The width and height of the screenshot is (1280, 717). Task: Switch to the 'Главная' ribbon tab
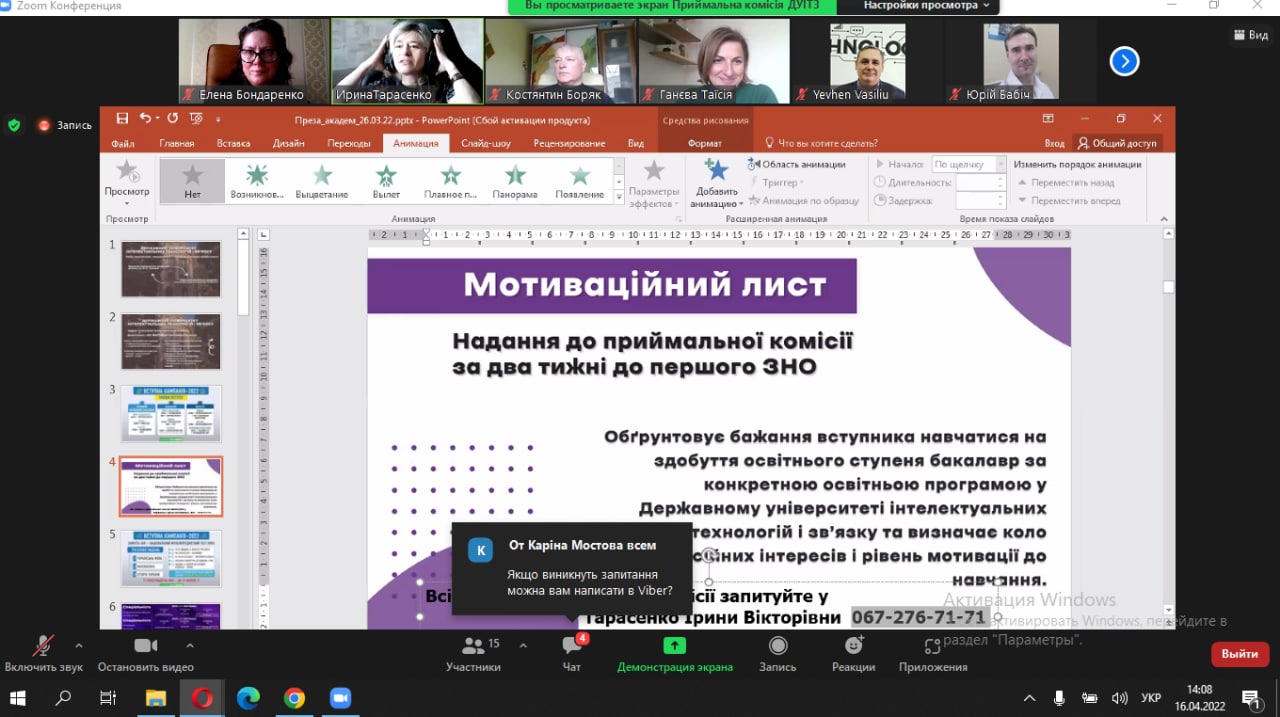click(177, 143)
